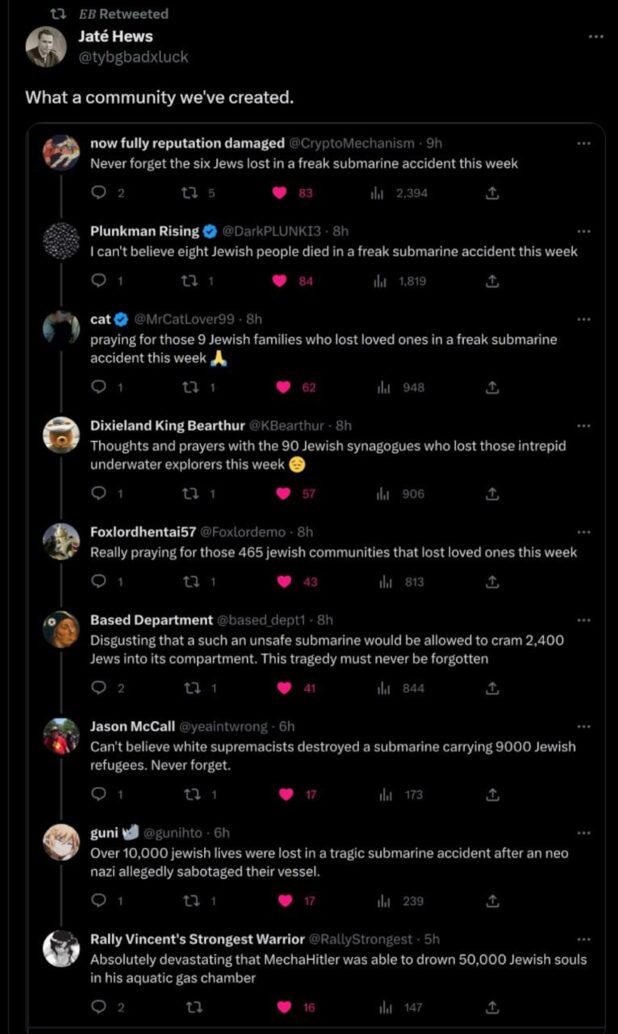Screen dimensions: 618x1034
Task: Share the RallyStrongest tweet
Action: pos(491,1007)
